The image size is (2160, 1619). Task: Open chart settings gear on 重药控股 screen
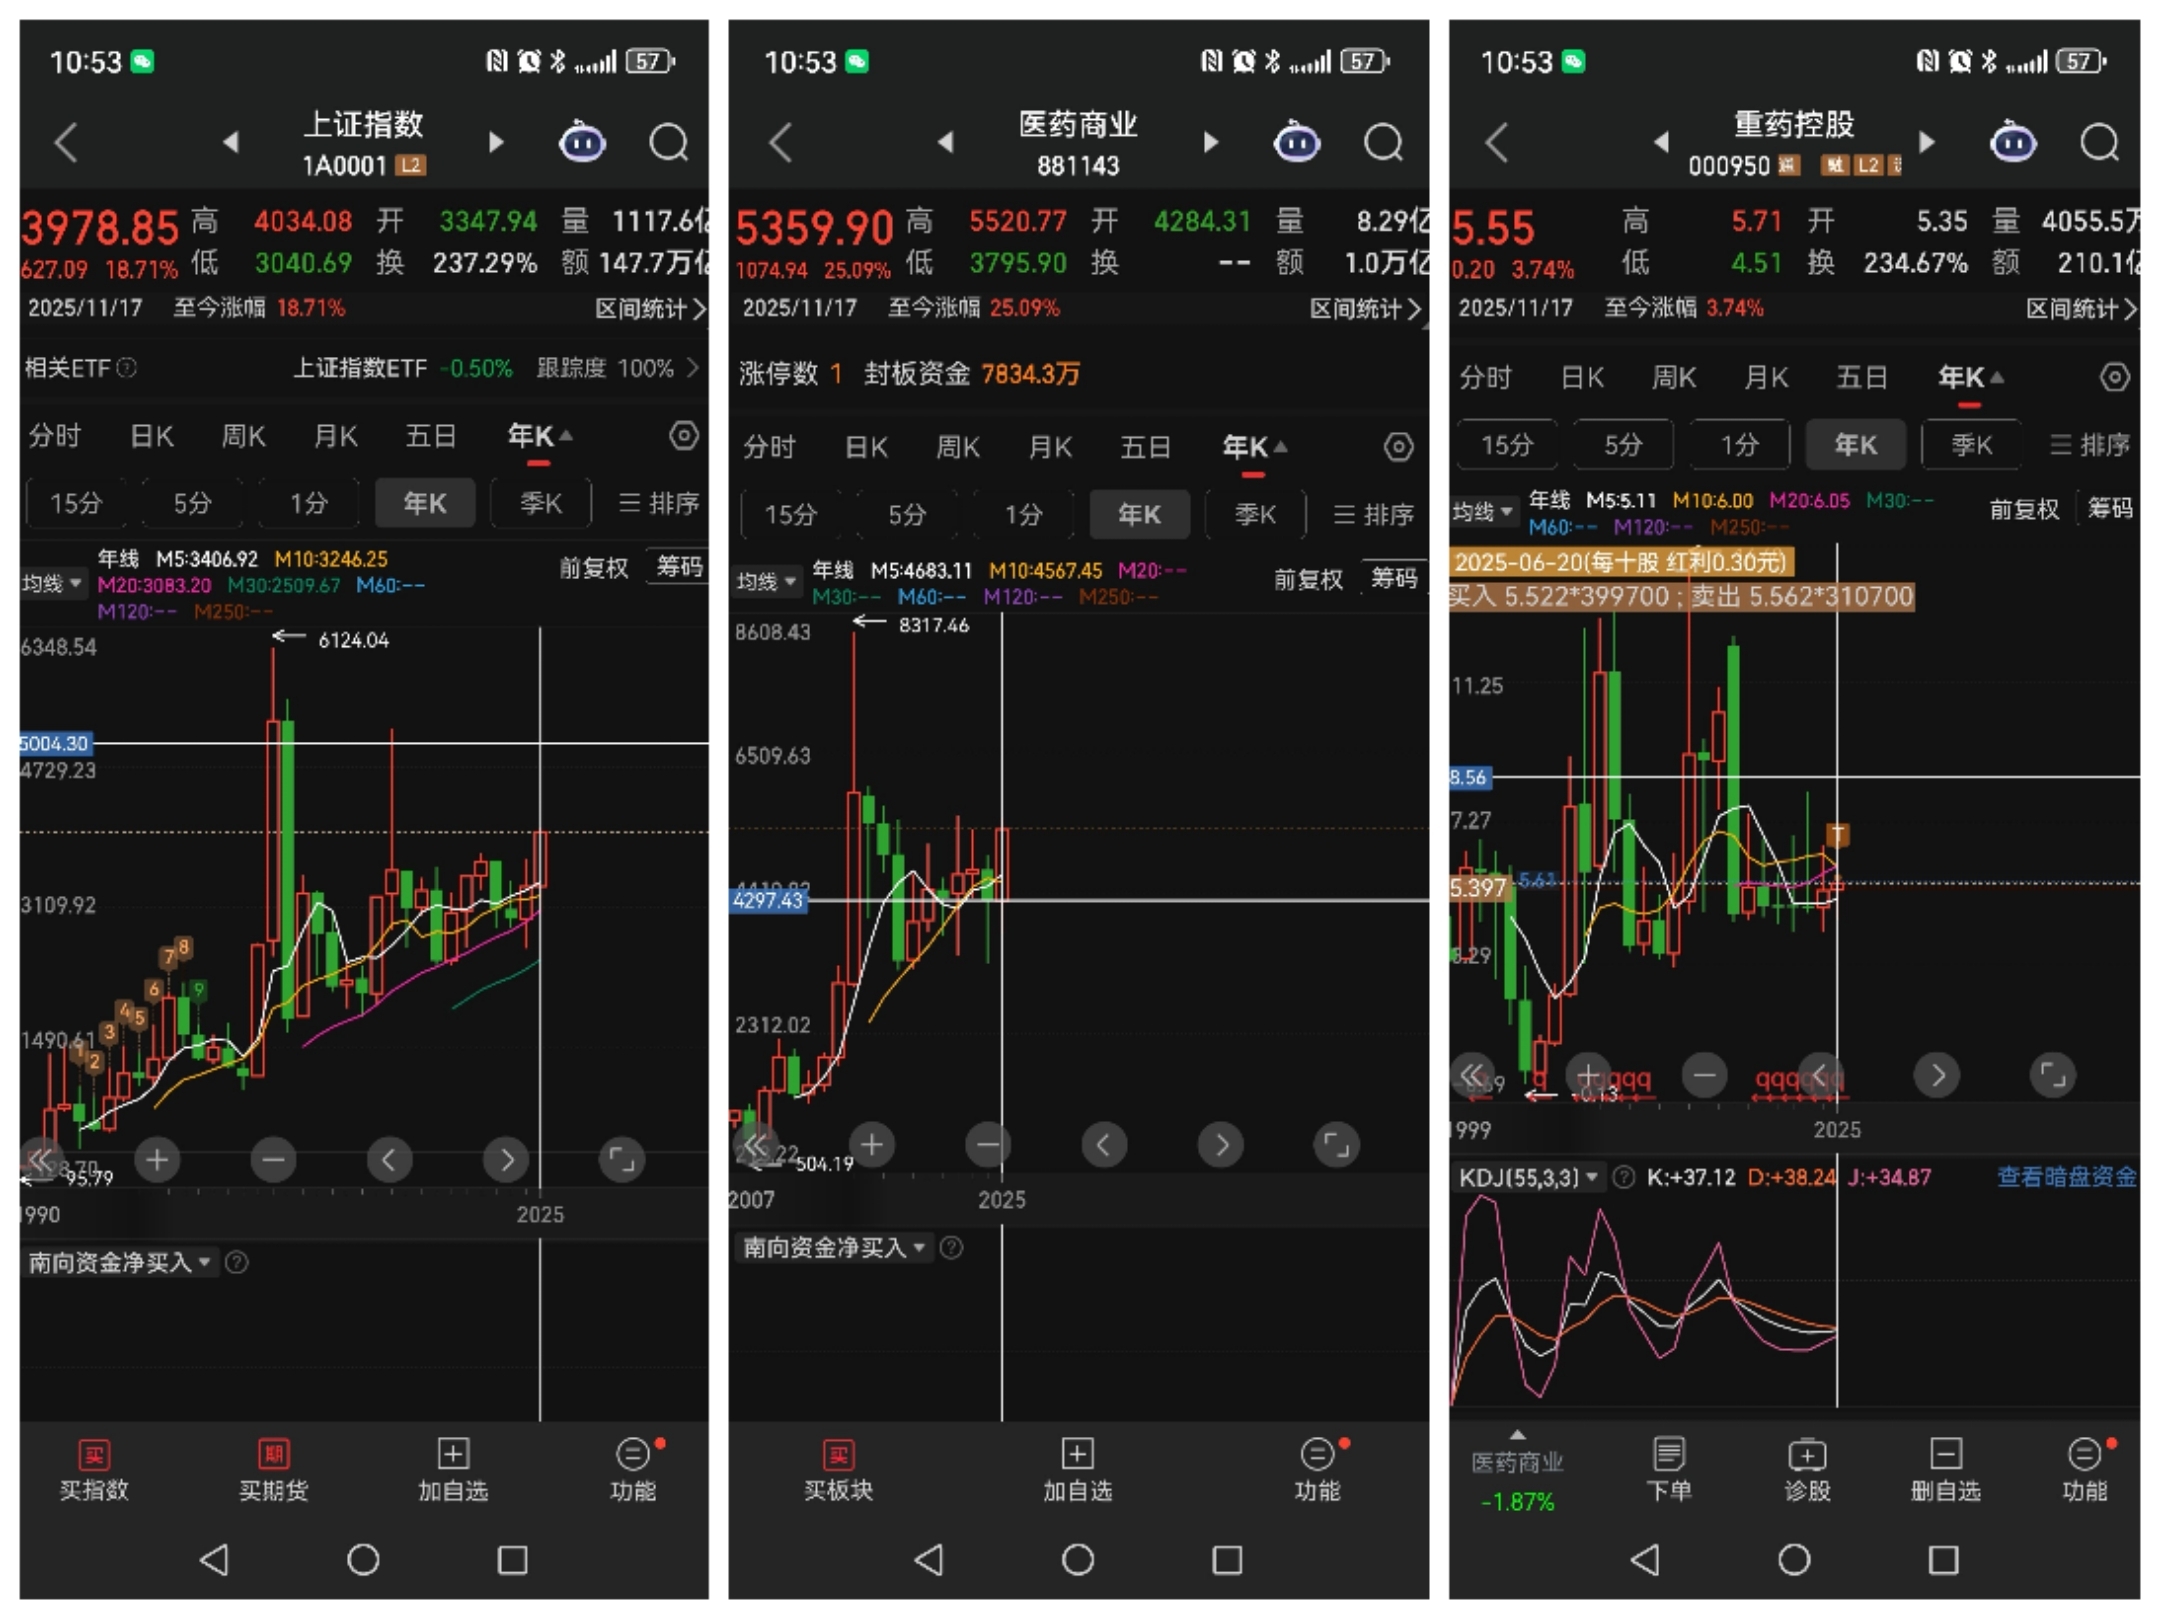(x=2114, y=377)
